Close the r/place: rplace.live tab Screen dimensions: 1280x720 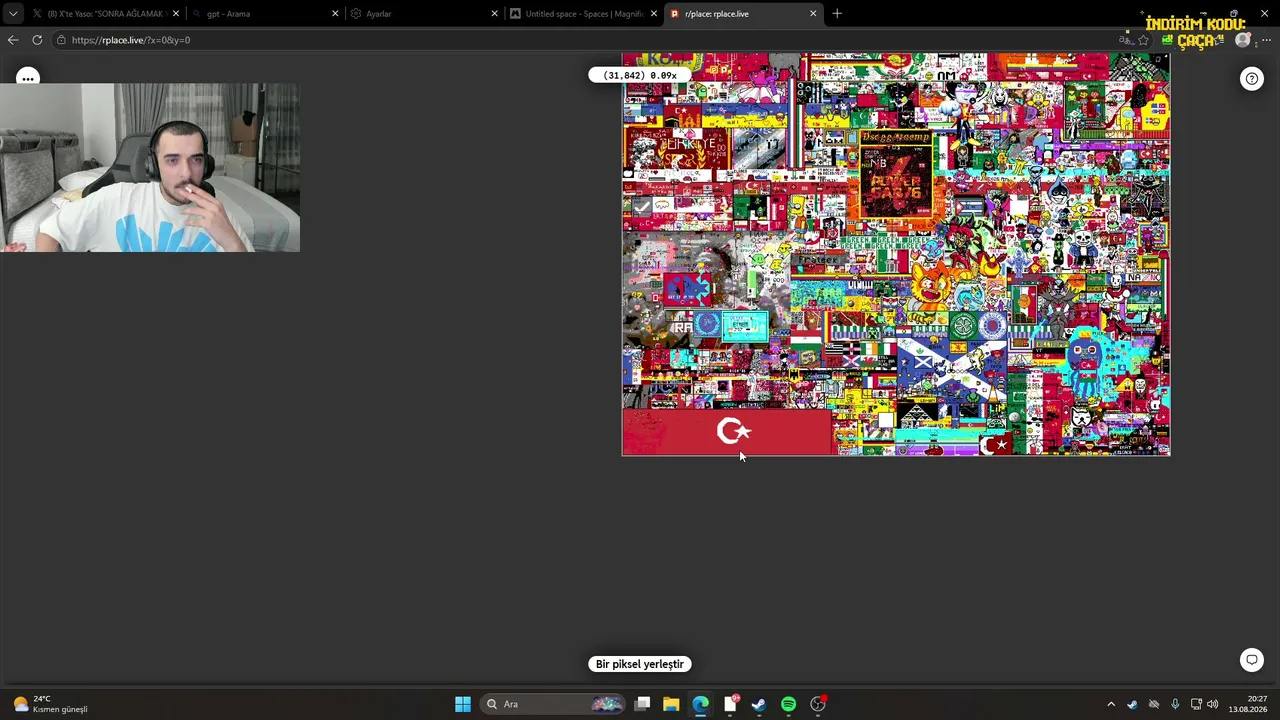pos(813,14)
